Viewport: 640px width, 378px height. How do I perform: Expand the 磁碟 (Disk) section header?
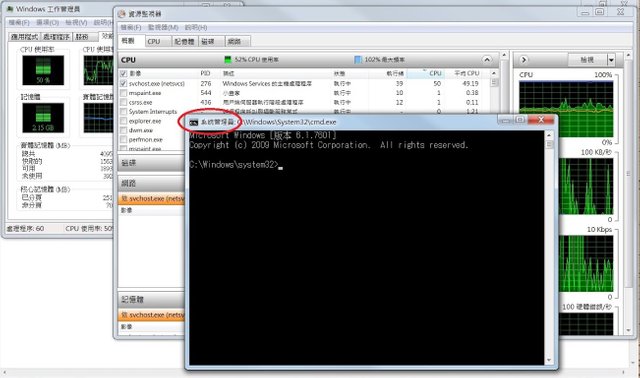[x=151, y=163]
